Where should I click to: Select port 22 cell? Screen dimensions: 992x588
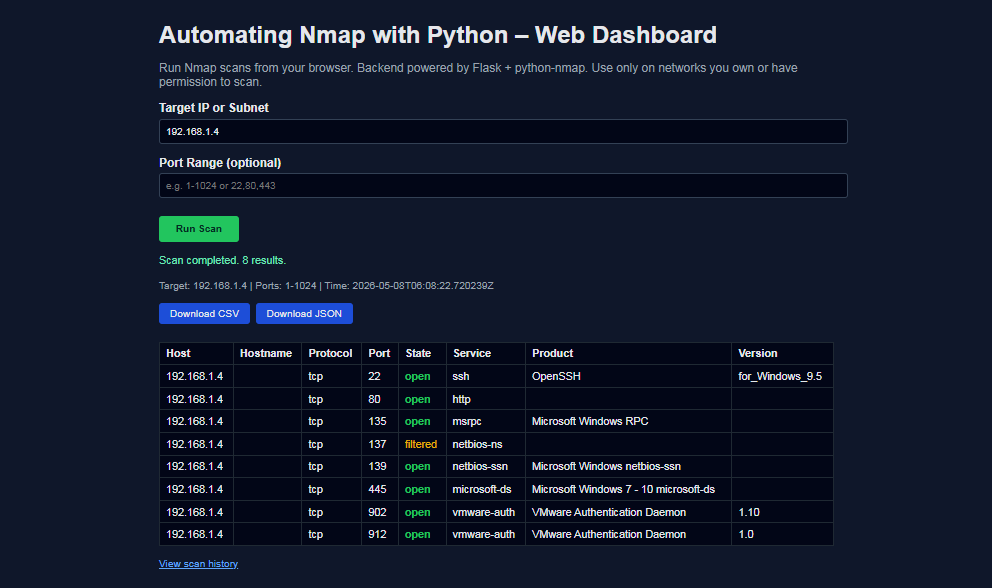(380, 376)
